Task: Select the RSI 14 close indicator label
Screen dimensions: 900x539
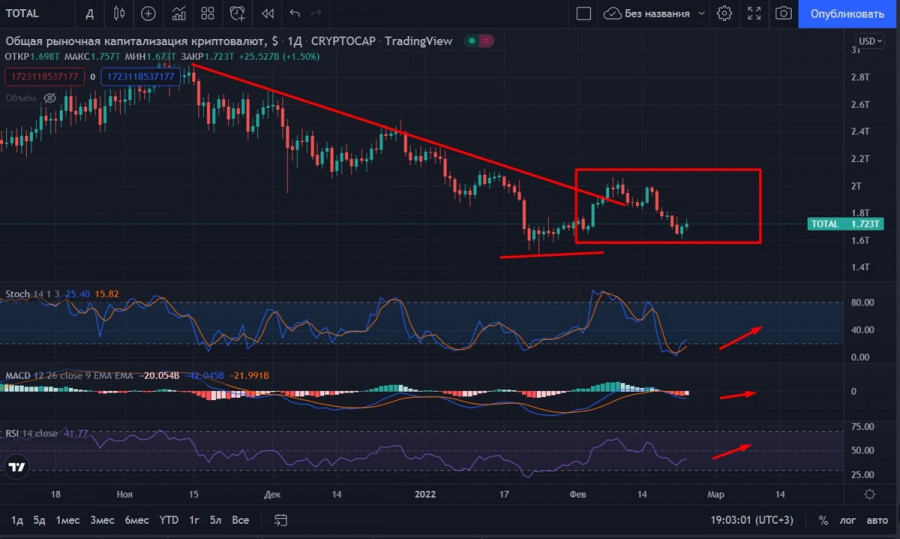Action: point(31,433)
